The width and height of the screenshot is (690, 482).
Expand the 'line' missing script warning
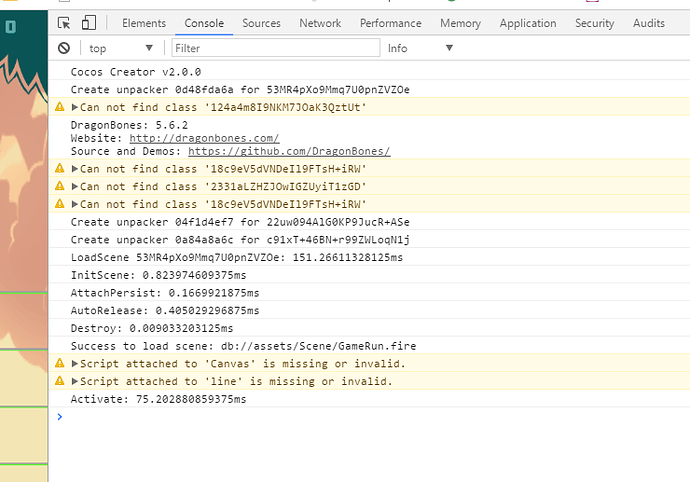point(75,381)
